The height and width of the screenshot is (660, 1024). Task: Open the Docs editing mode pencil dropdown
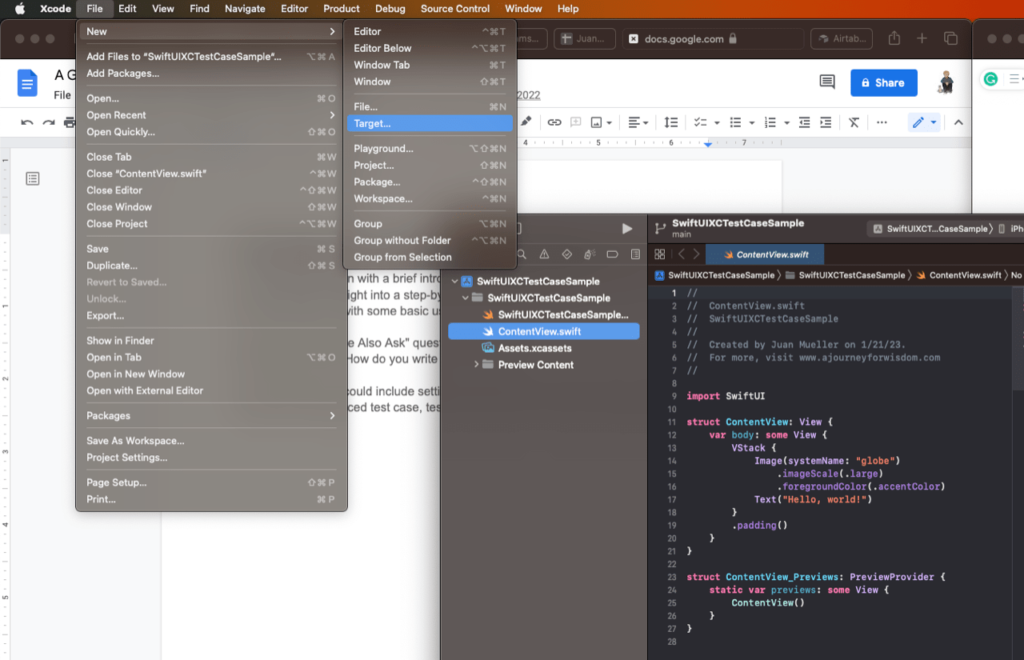(924, 122)
